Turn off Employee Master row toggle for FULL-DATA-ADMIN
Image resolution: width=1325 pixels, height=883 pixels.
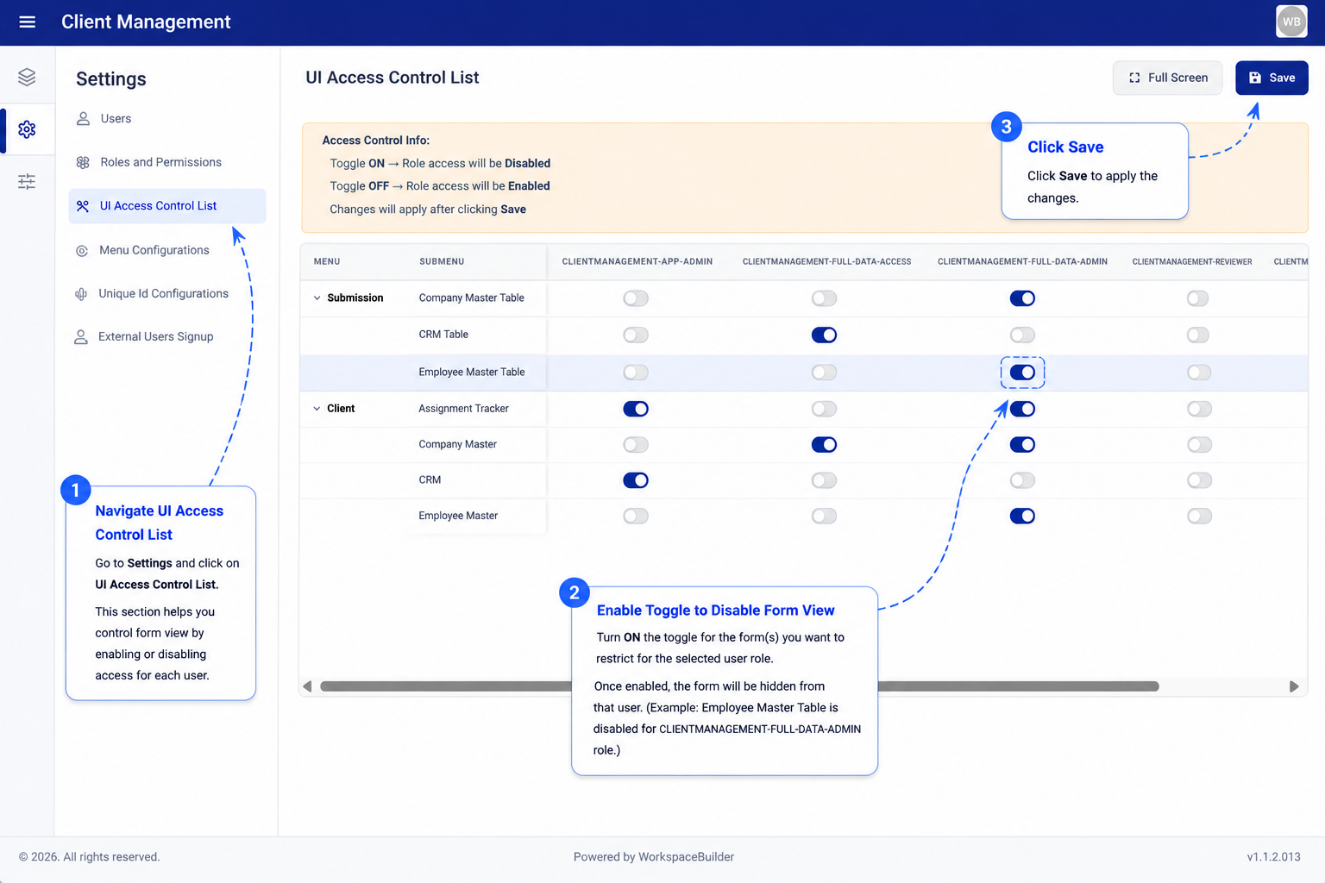point(1022,516)
